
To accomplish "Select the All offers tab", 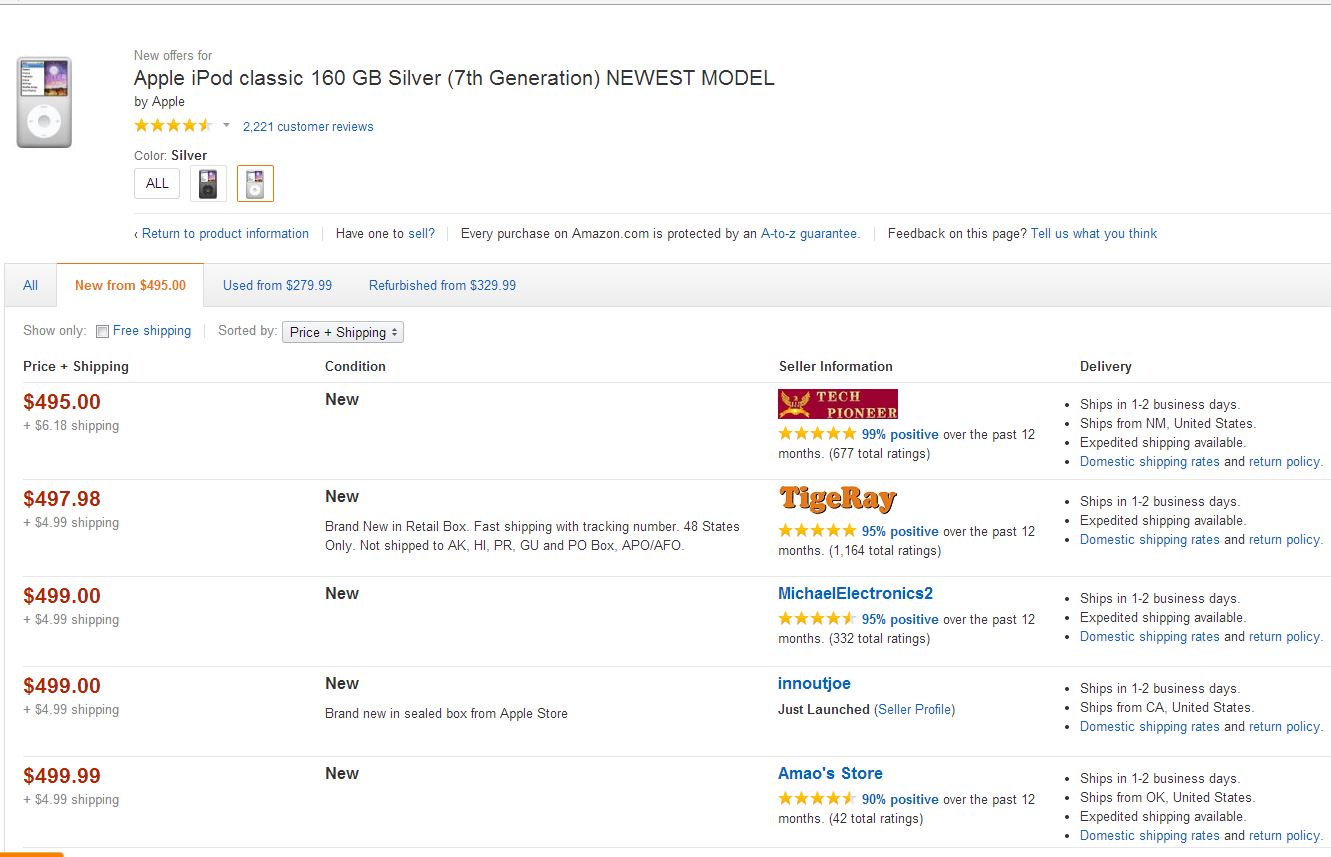I will (x=31, y=285).
